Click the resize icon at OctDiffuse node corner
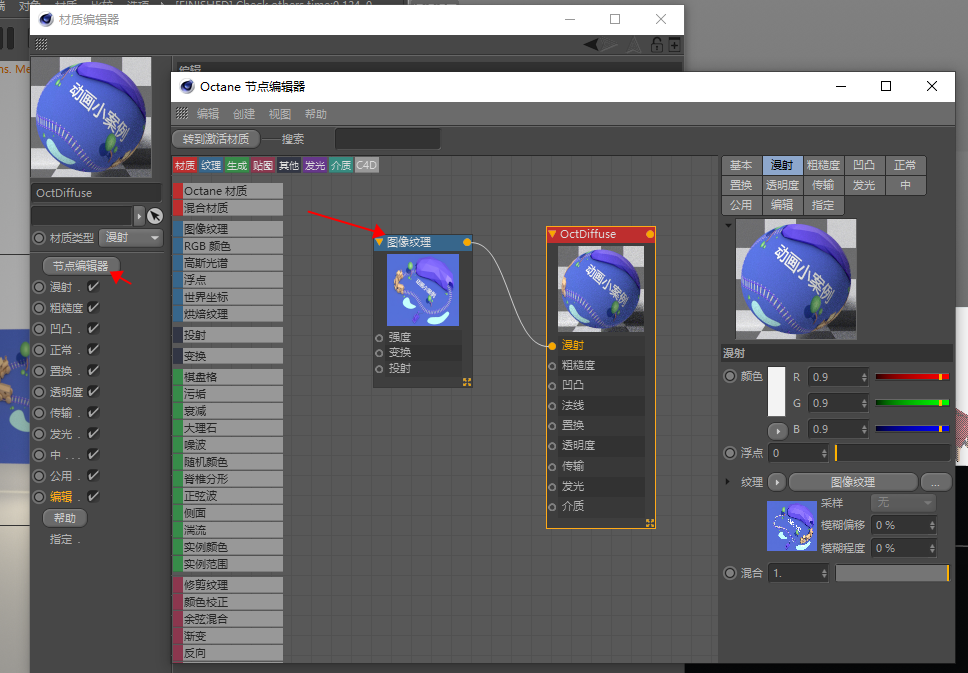The height and width of the screenshot is (673, 968). 650,523
